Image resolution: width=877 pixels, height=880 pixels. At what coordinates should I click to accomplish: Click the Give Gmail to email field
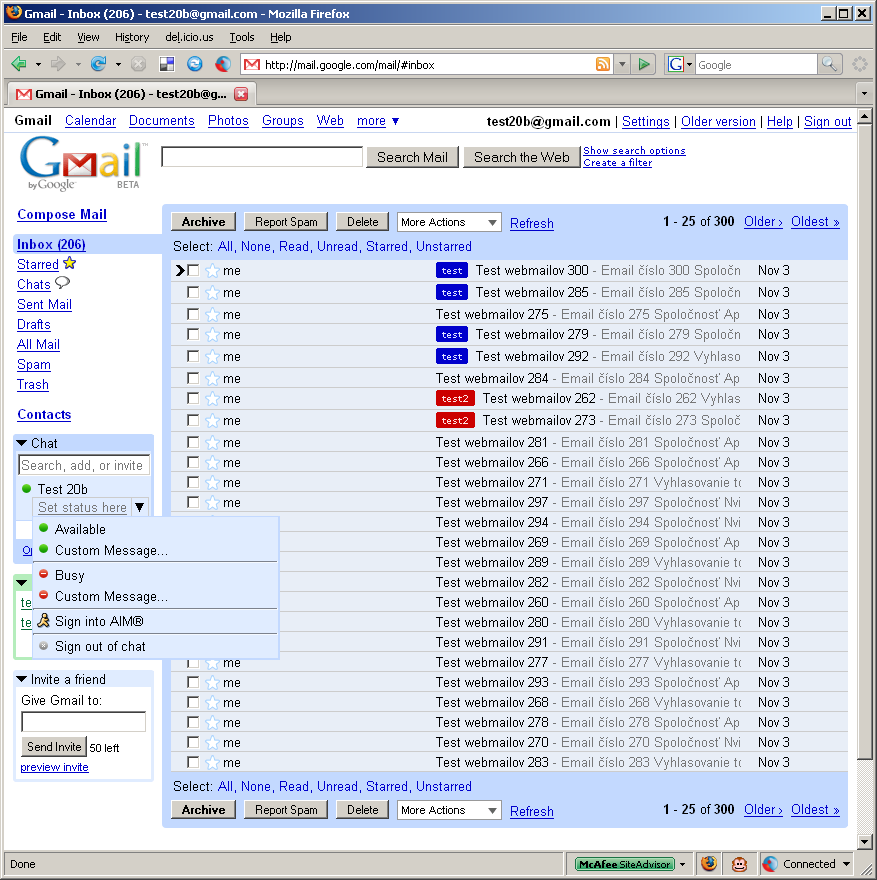click(84, 721)
